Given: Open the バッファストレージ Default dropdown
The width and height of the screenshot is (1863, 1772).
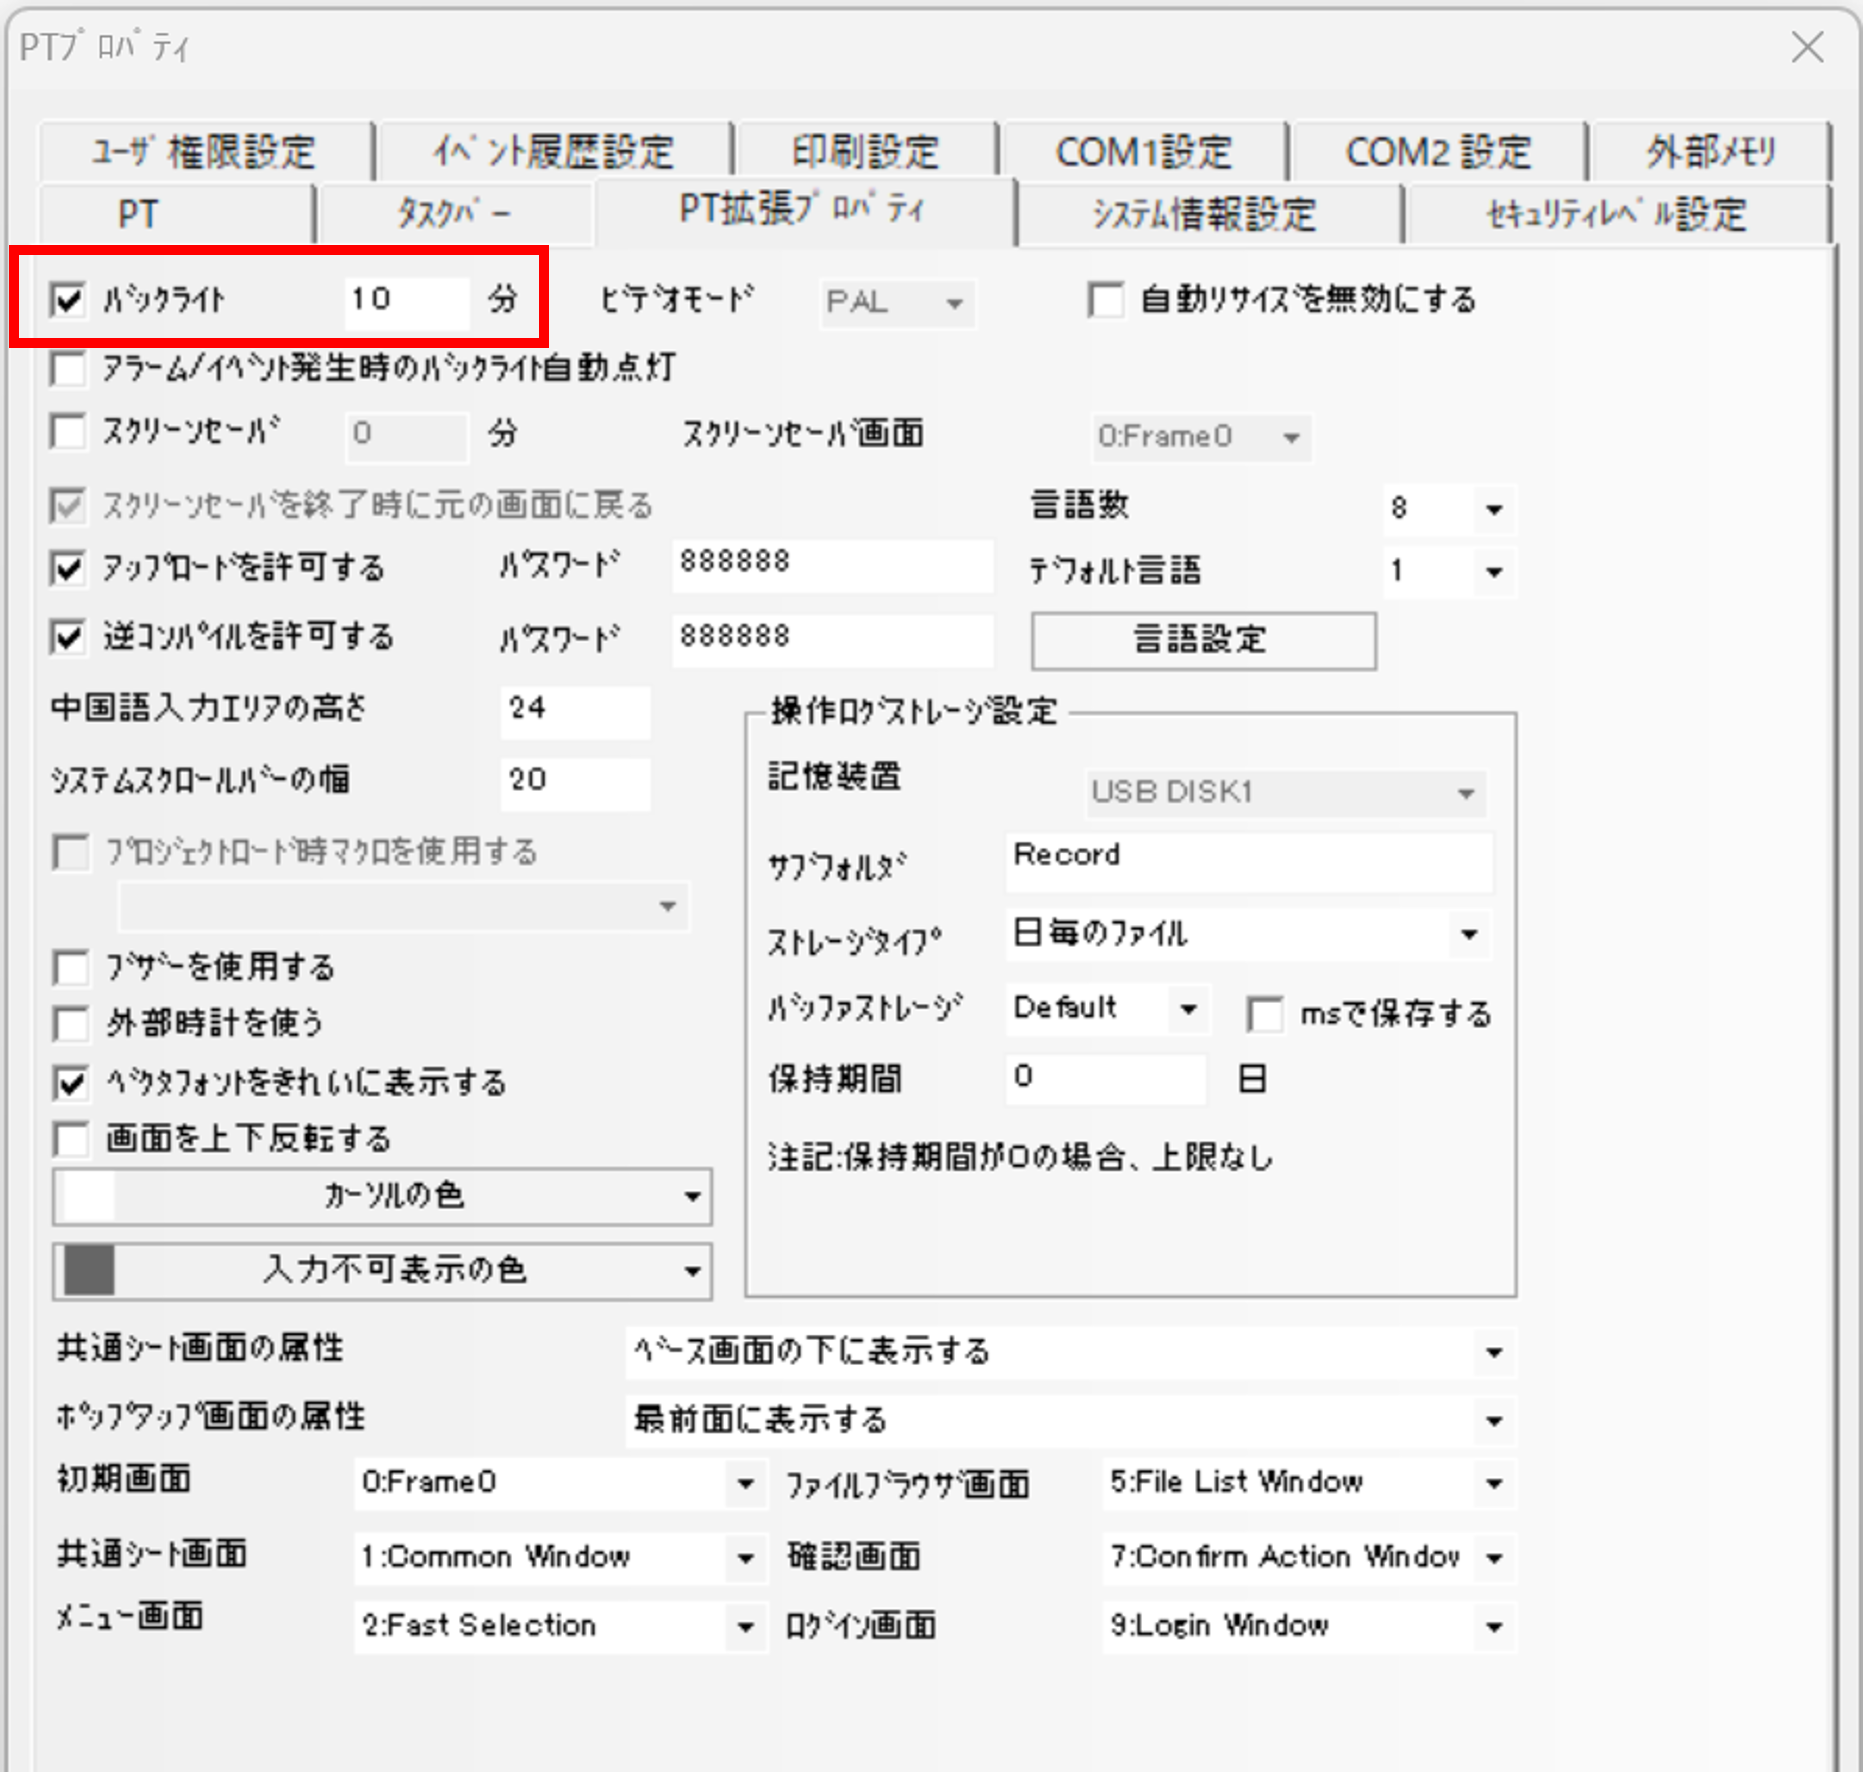Looking at the screenshot, I should coord(1106,1008).
